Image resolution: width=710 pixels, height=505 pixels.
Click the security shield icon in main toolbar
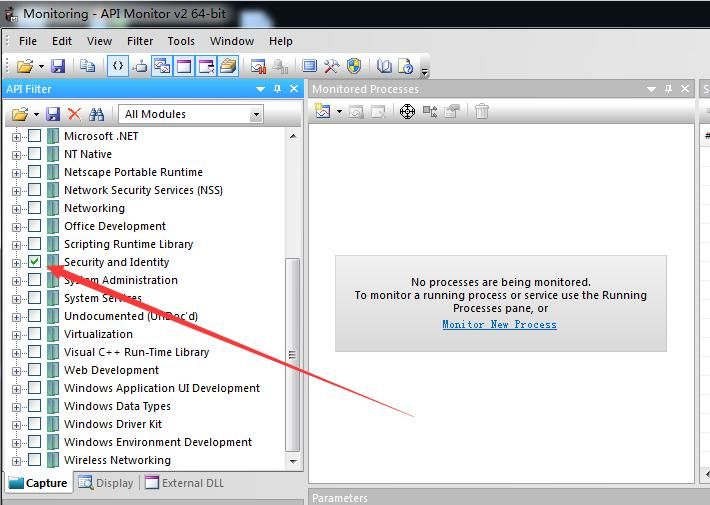pyautogui.click(x=354, y=66)
